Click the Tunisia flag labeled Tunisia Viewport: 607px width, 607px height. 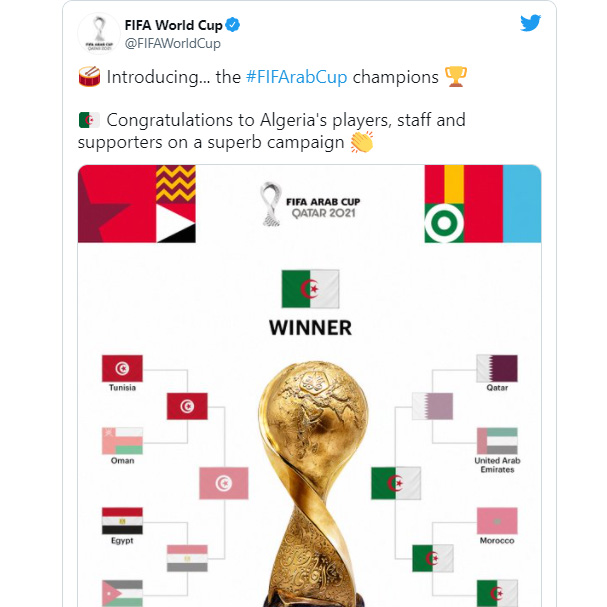click(x=122, y=368)
